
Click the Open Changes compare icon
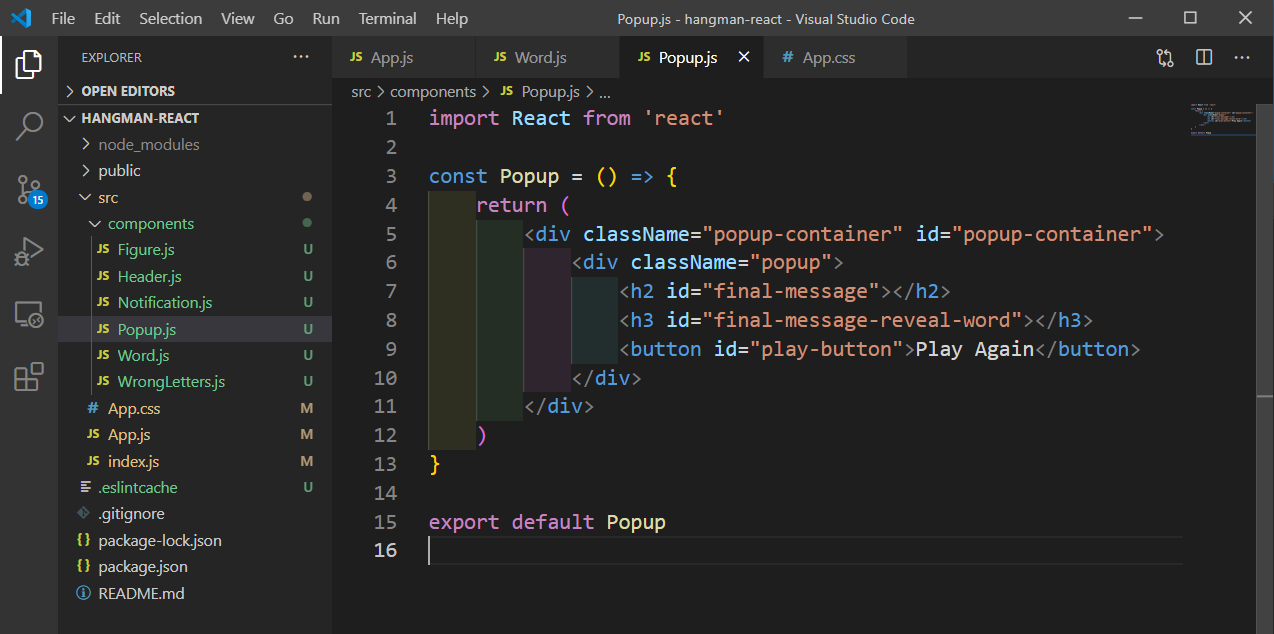click(1165, 58)
